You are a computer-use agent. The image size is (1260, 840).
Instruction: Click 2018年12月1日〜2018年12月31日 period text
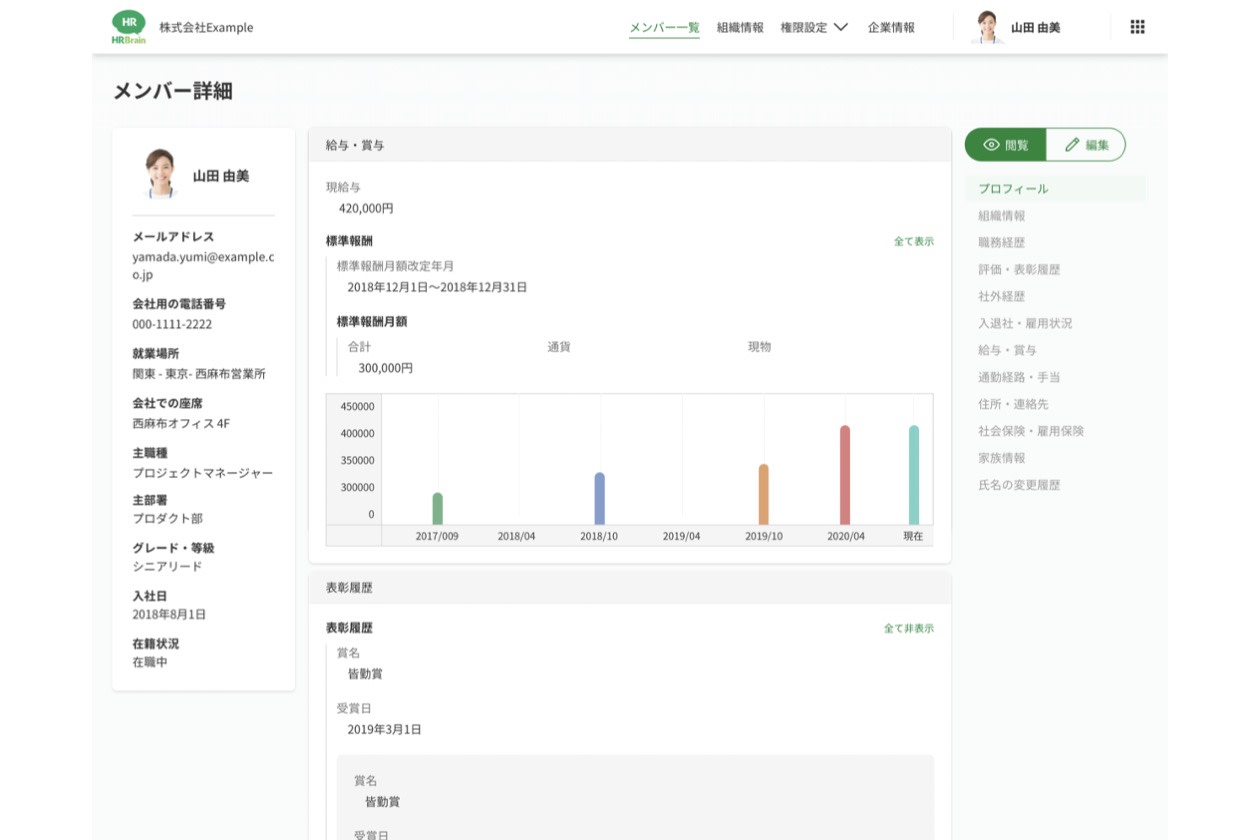[437, 287]
